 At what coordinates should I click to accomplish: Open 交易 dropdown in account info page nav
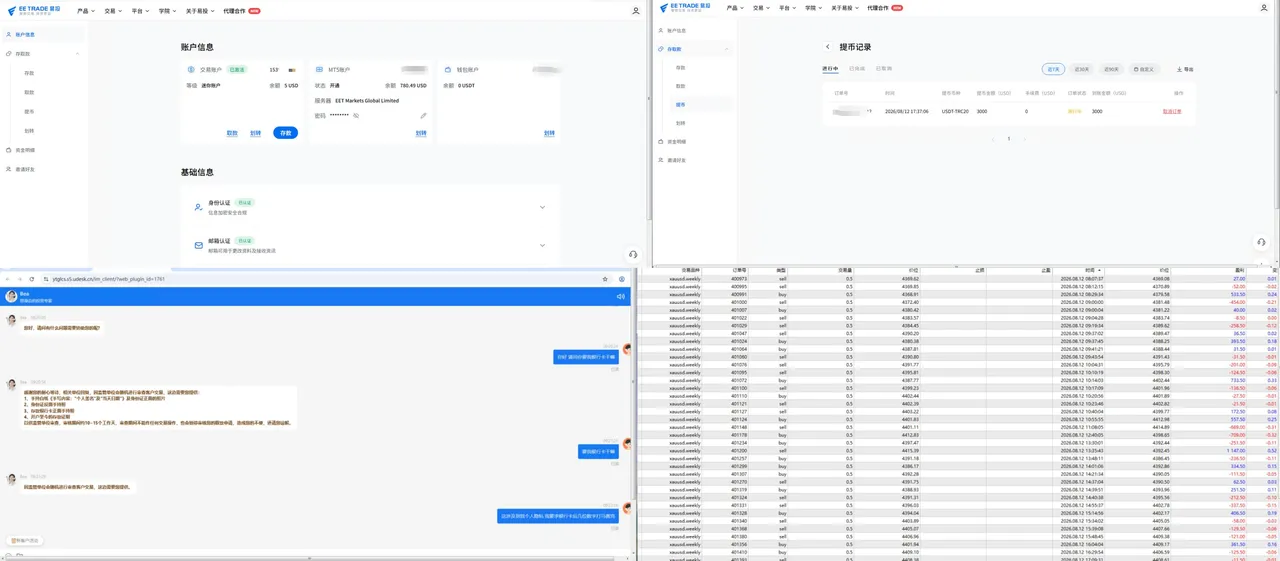coord(113,11)
